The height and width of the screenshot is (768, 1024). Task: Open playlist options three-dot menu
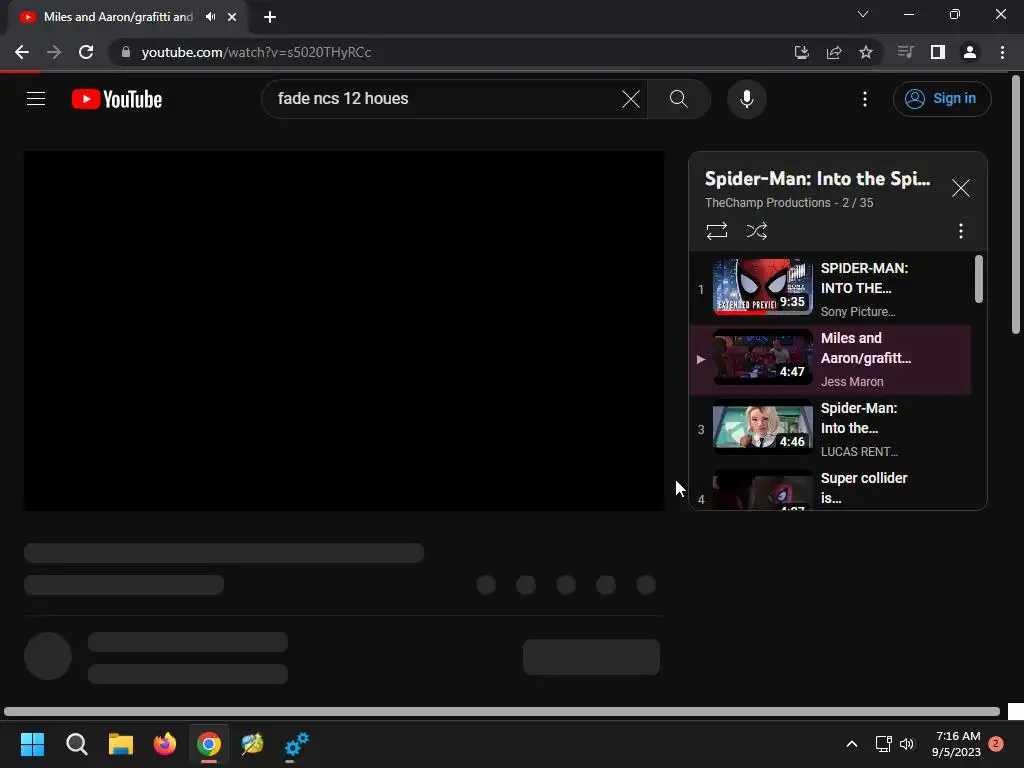pos(960,231)
